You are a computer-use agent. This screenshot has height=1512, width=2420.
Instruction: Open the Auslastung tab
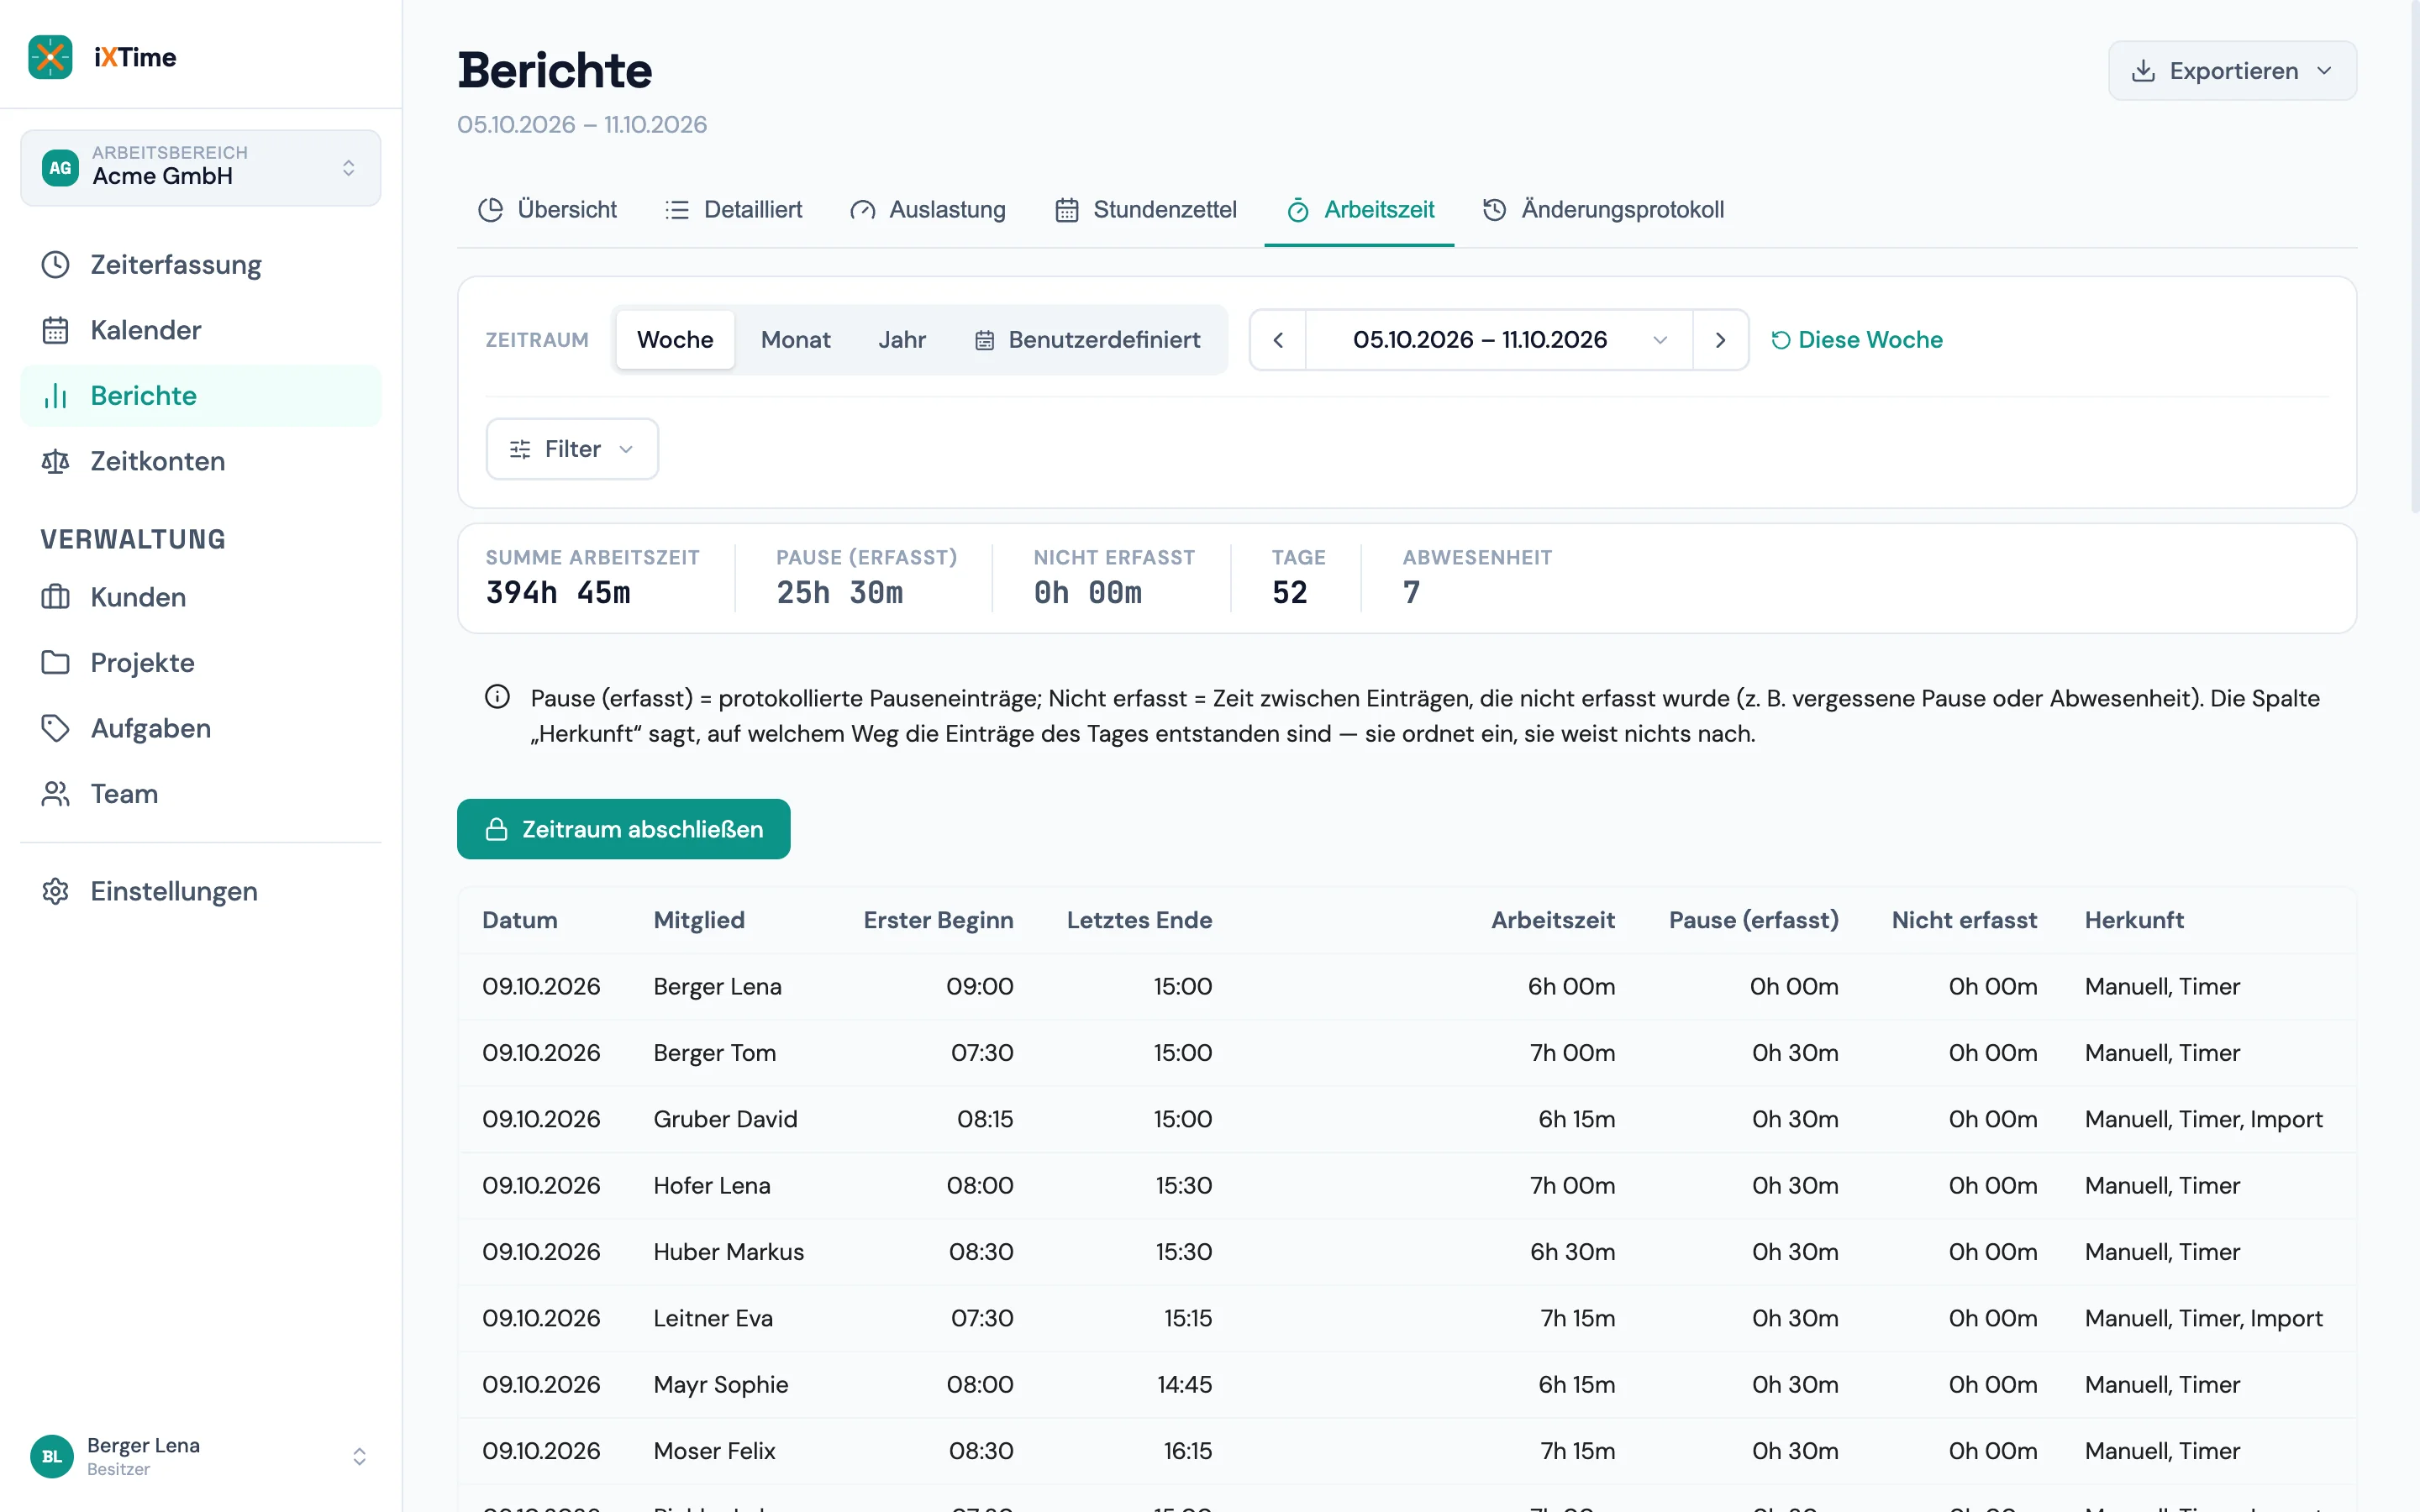pyautogui.click(x=928, y=210)
